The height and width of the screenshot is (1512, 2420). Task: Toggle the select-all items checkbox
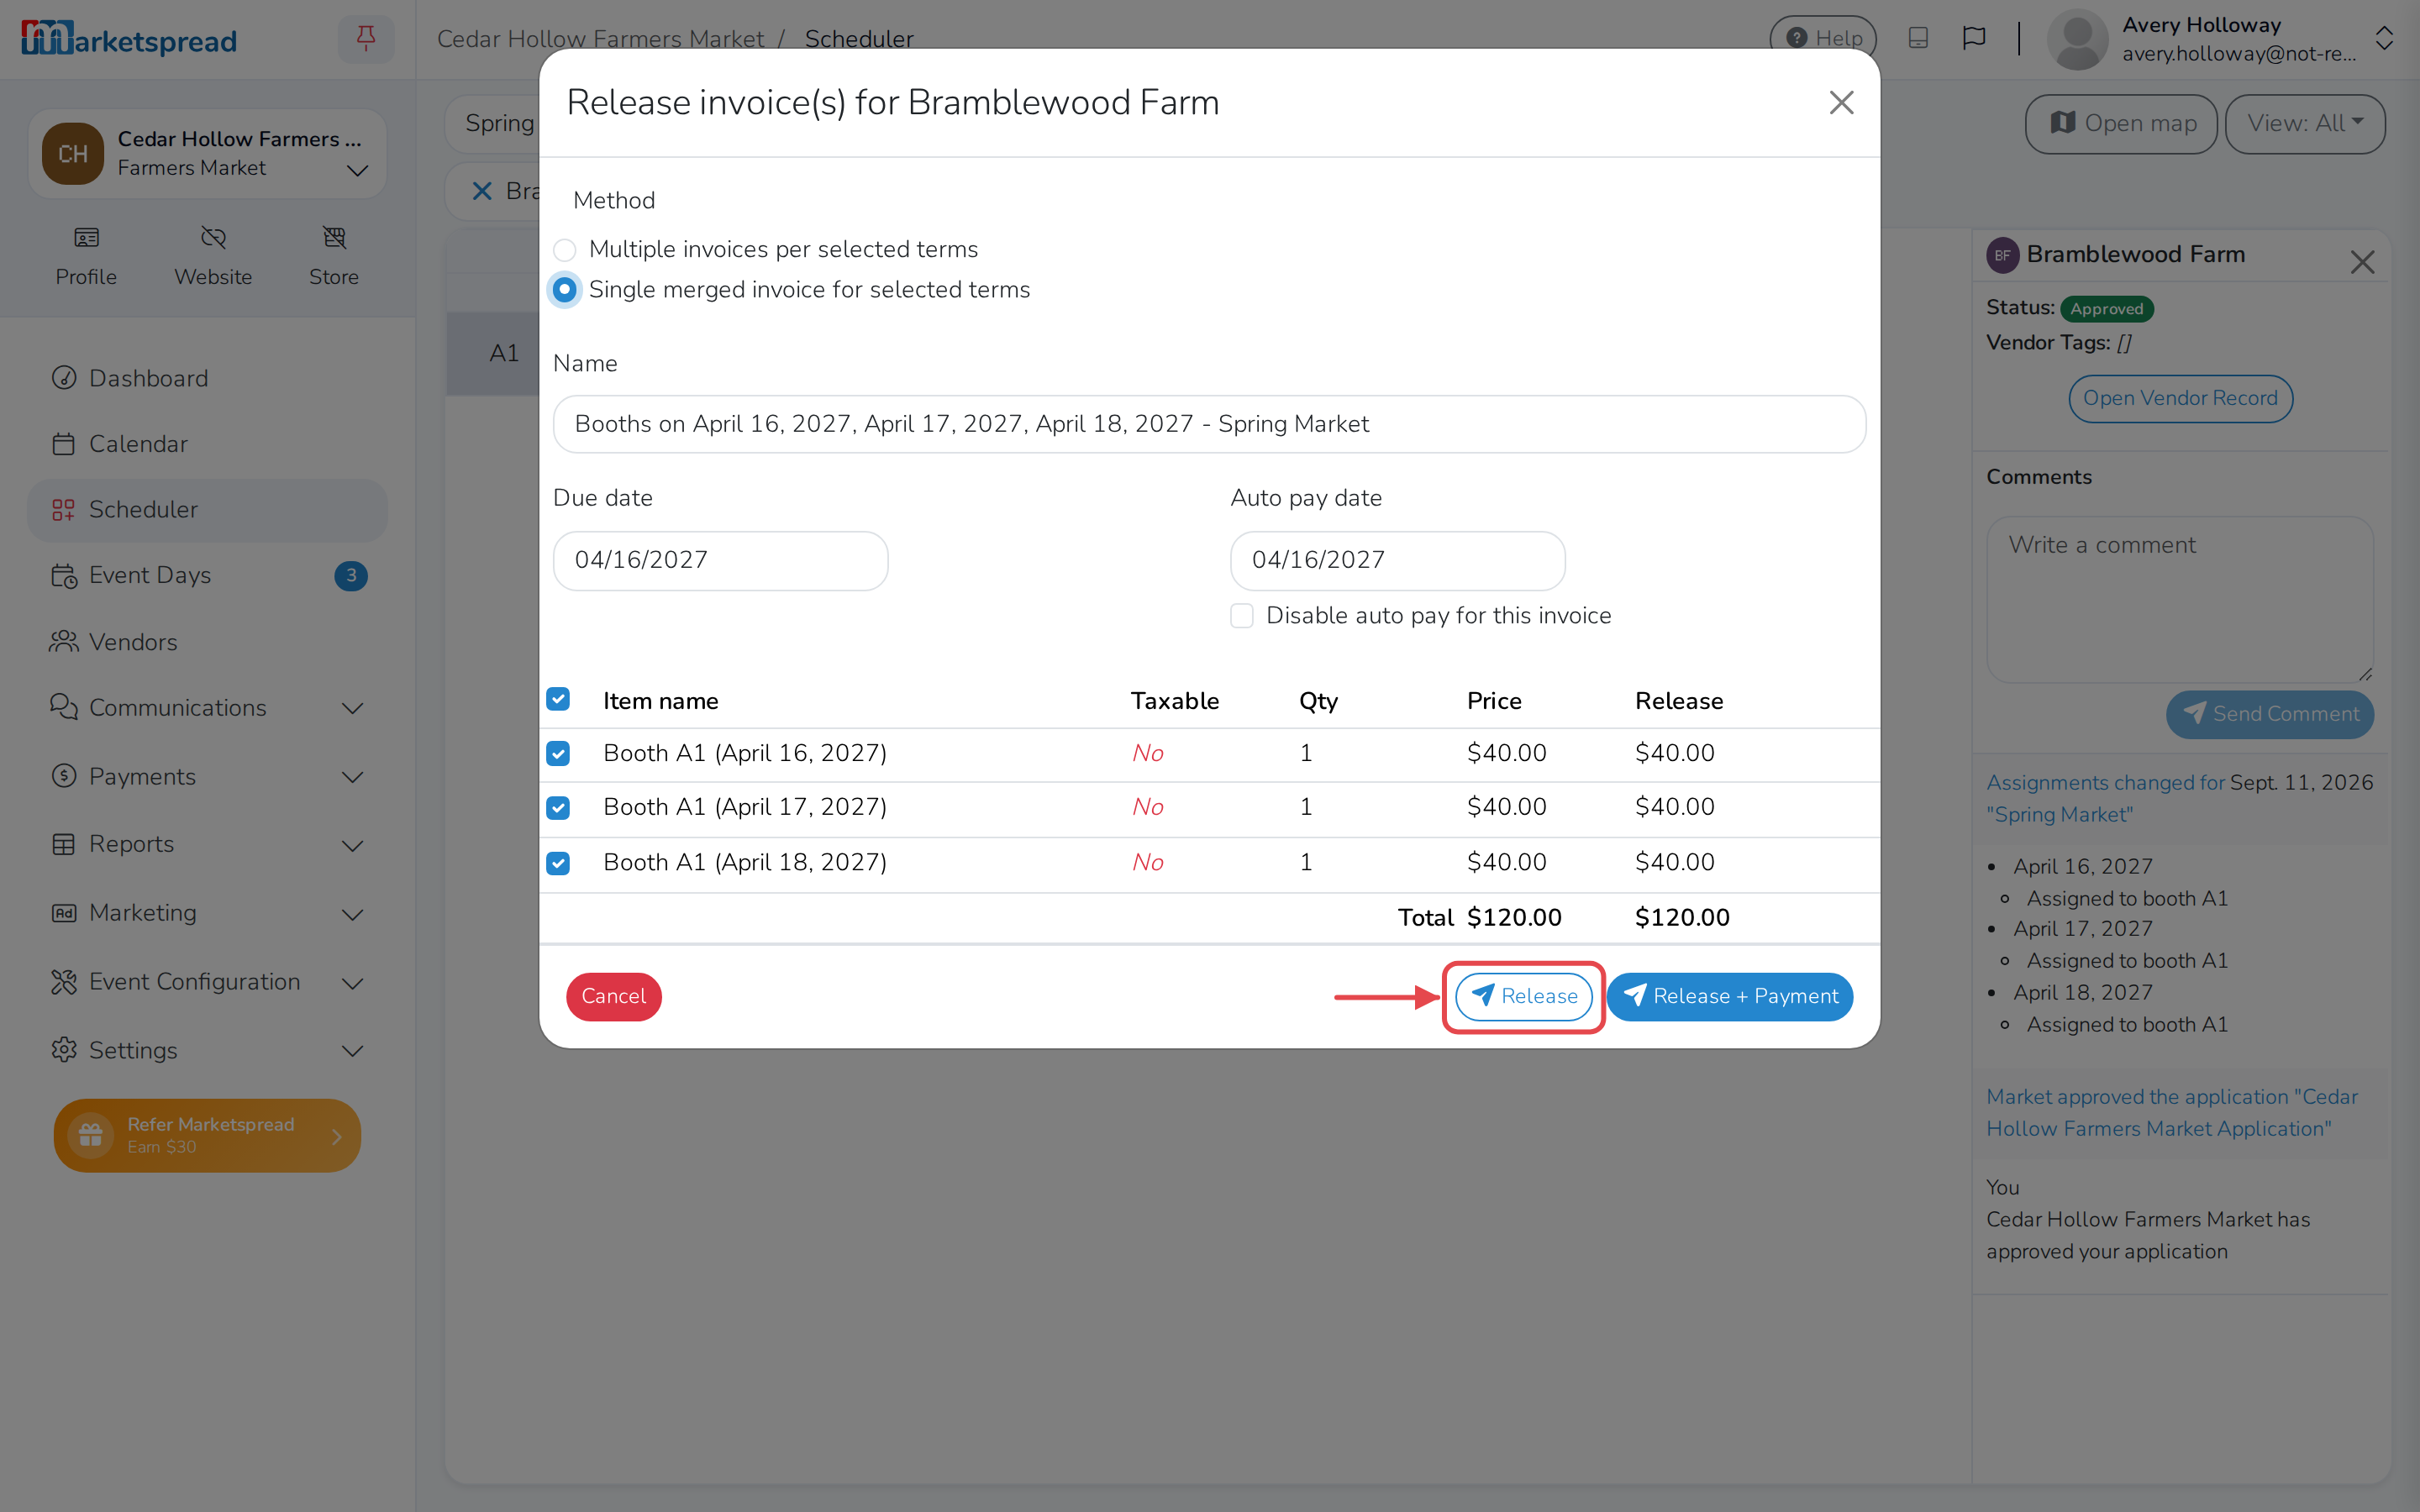click(x=558, y=699)
